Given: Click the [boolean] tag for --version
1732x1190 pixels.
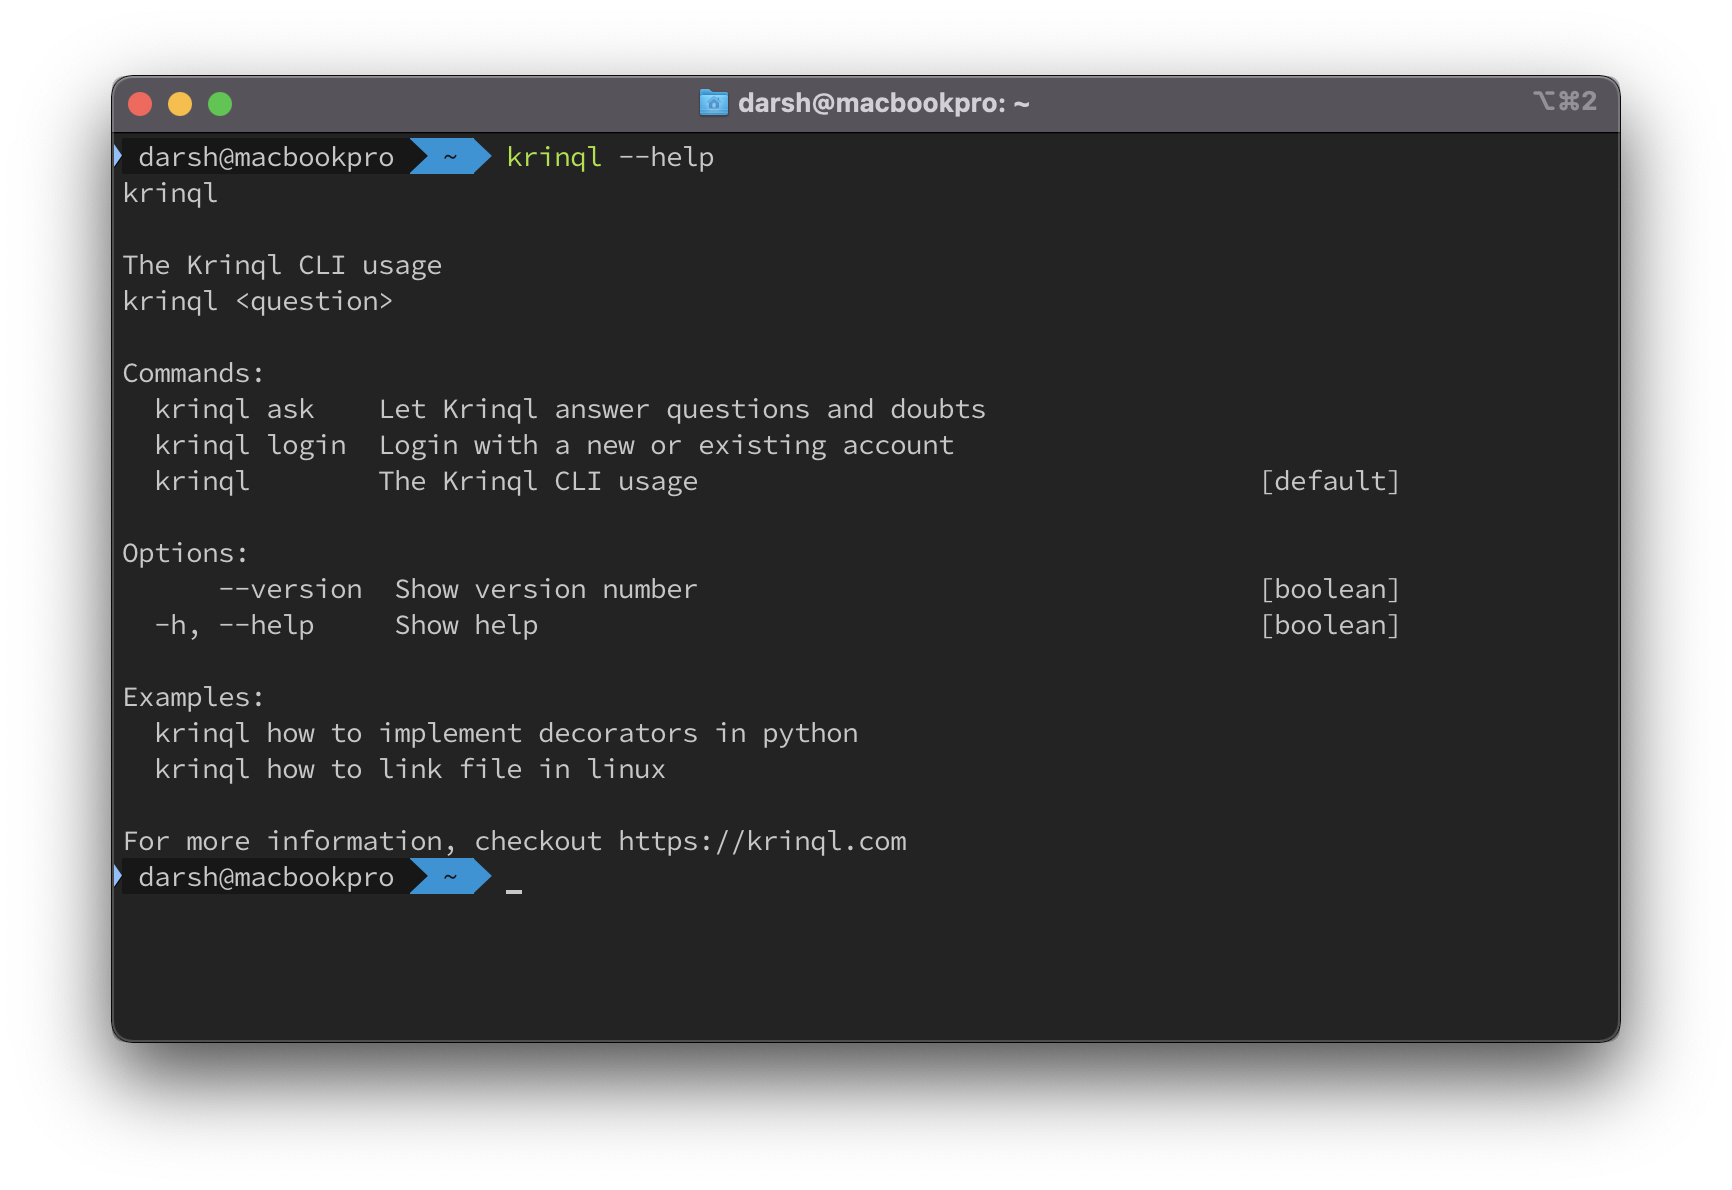Looking at the screenshot, I should tap(1330, 589).
